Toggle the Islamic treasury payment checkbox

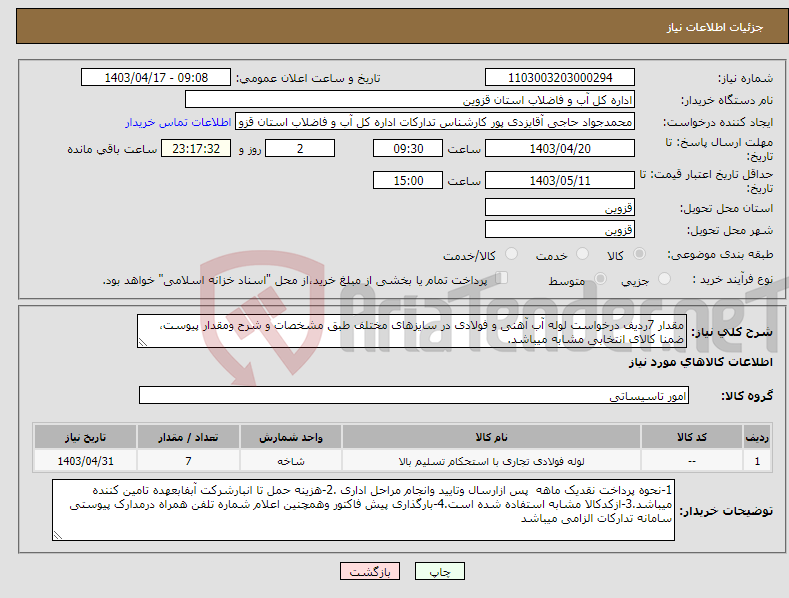502,277
